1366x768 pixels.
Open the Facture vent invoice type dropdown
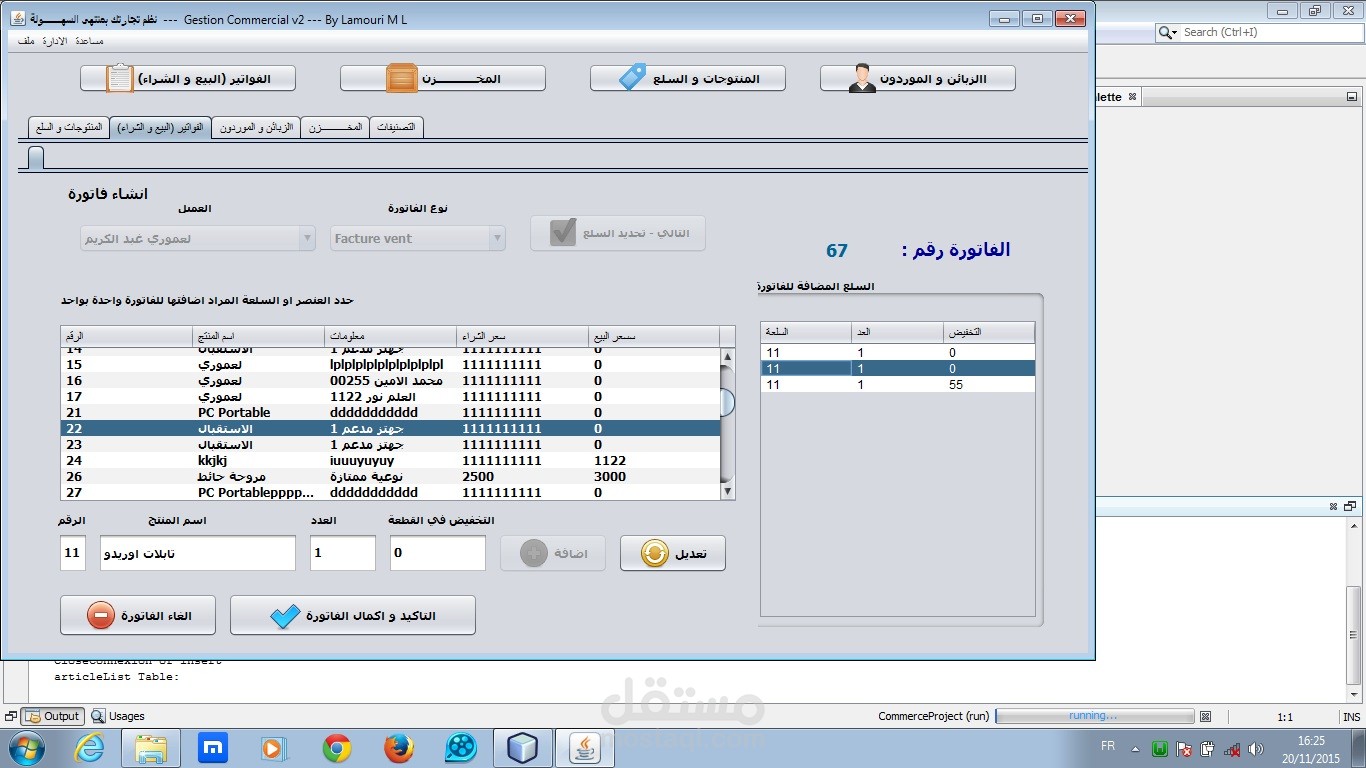click(497, 238)
